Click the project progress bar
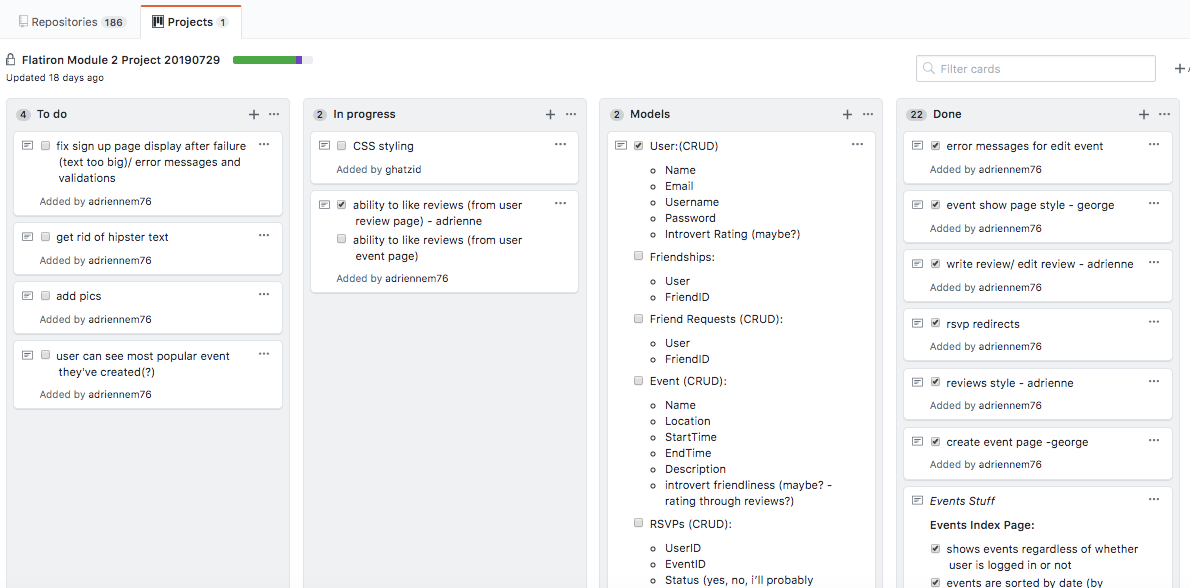This screenshot has height=588, width=1190. point(271,59)
